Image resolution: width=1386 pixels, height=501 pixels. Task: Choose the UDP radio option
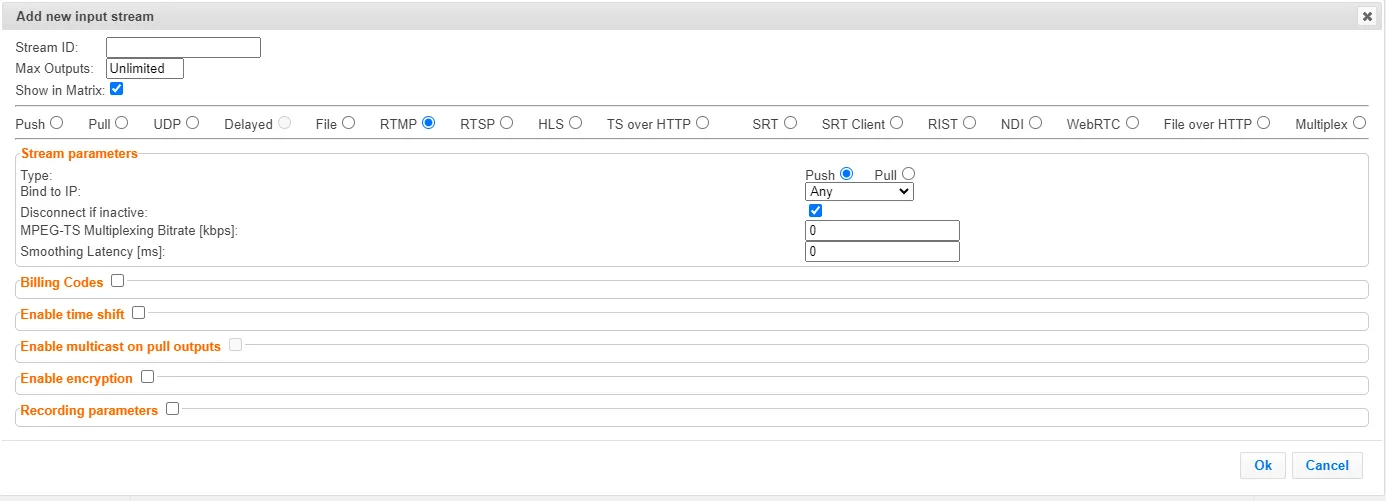click(192, 123)
